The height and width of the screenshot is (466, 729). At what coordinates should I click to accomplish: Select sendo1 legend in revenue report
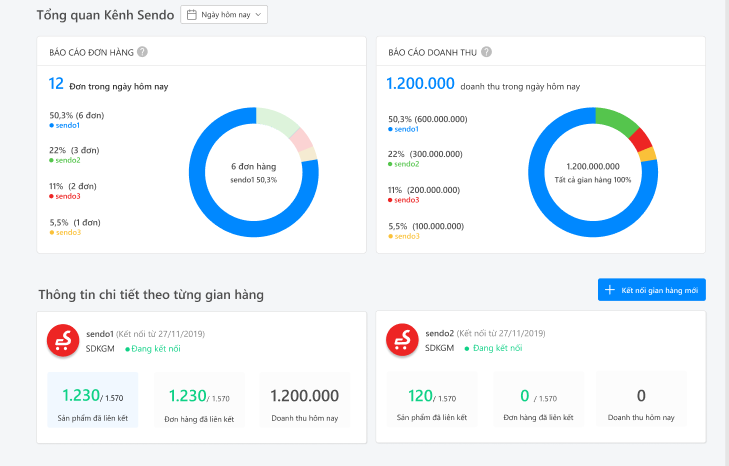coord(404,129)
